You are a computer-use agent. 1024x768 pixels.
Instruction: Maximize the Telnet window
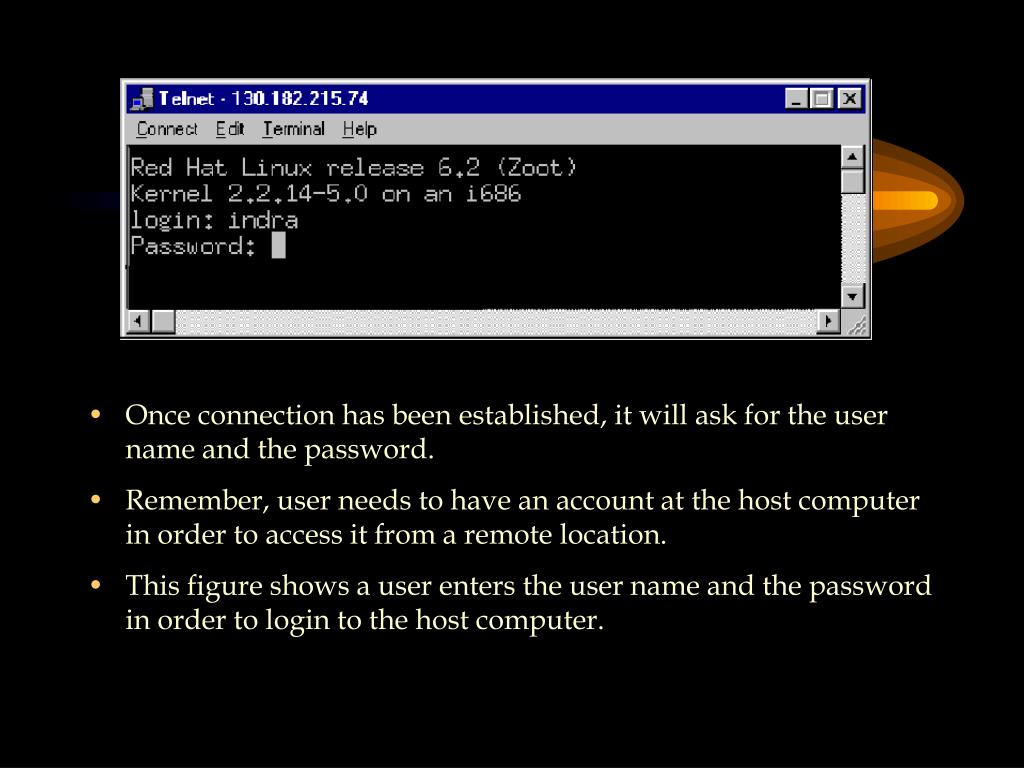821,99
